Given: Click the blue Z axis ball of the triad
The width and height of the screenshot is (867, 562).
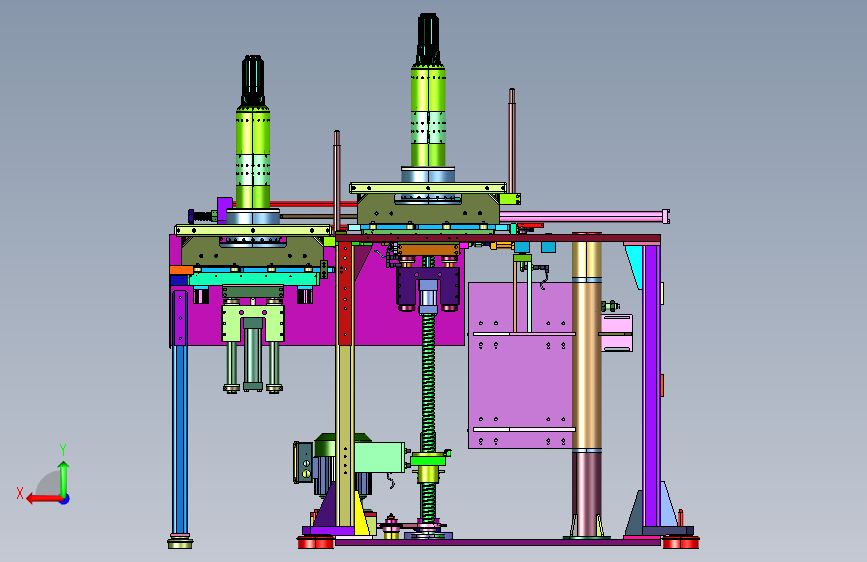Looking at the screenshot, I should [x=65, y=499].
